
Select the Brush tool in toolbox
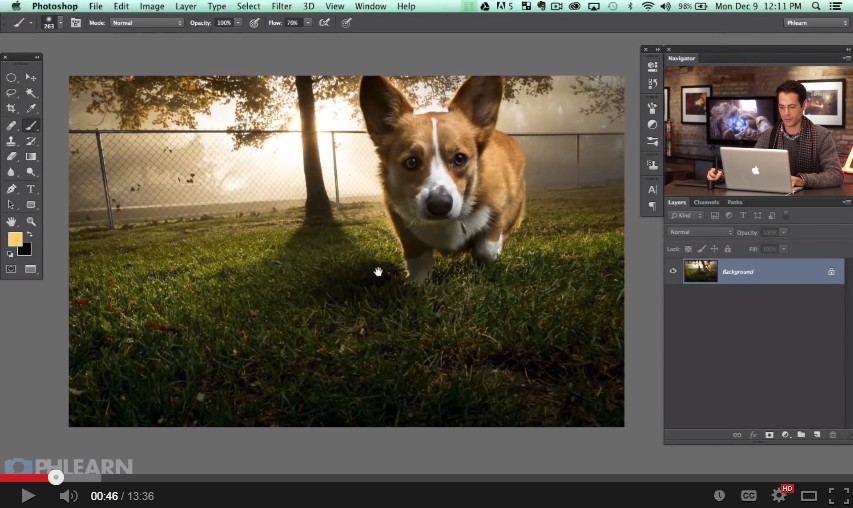point(30,125)
